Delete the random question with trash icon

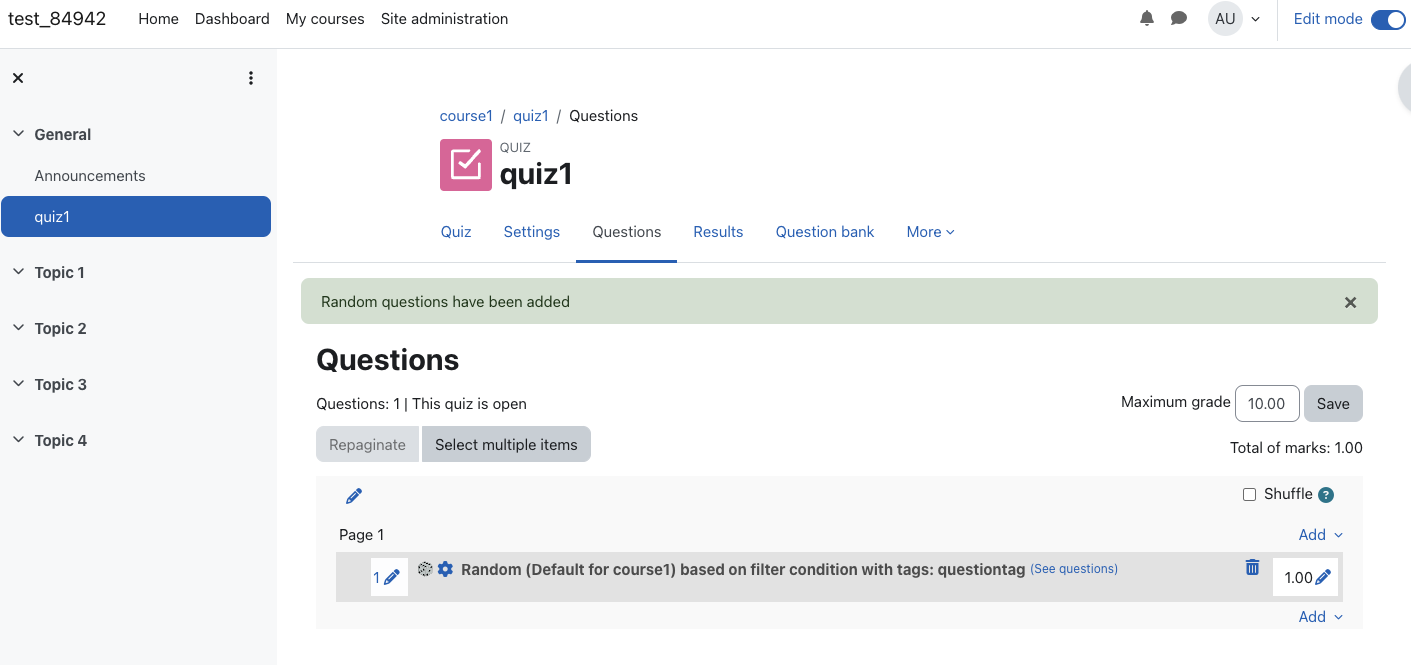point(1252,568)
